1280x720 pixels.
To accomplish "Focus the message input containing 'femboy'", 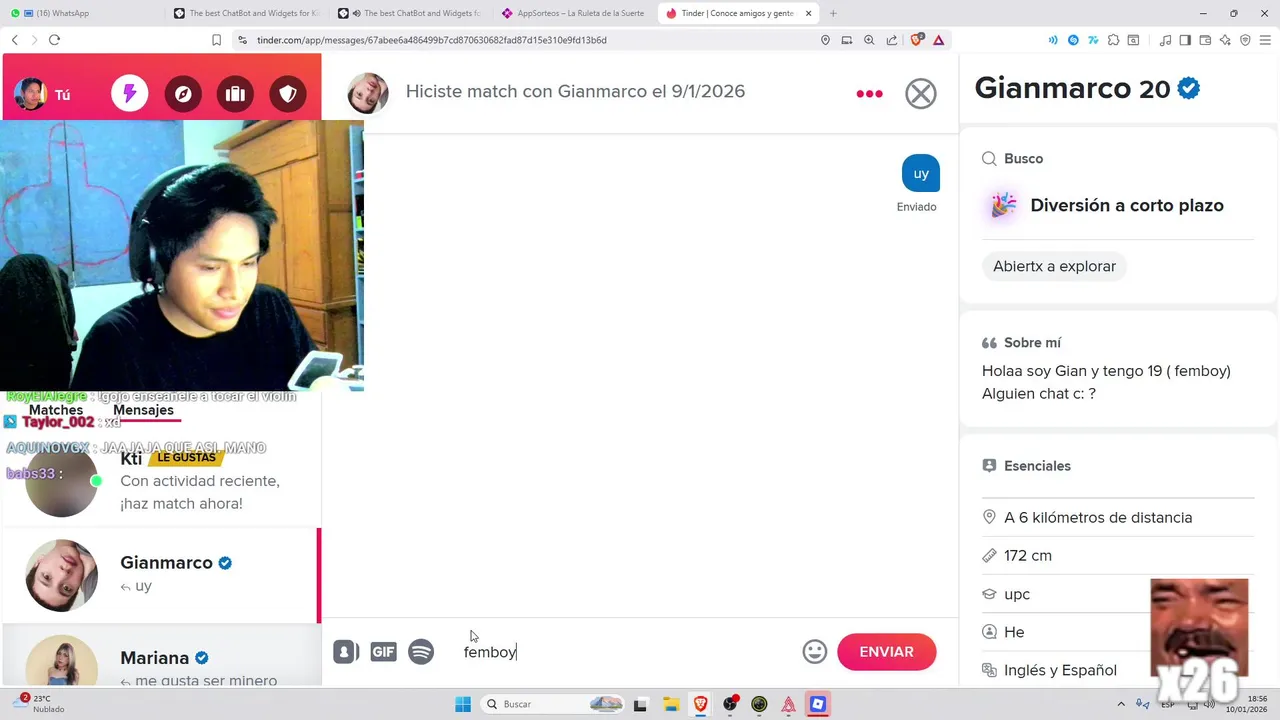I will tap(625, 652).
